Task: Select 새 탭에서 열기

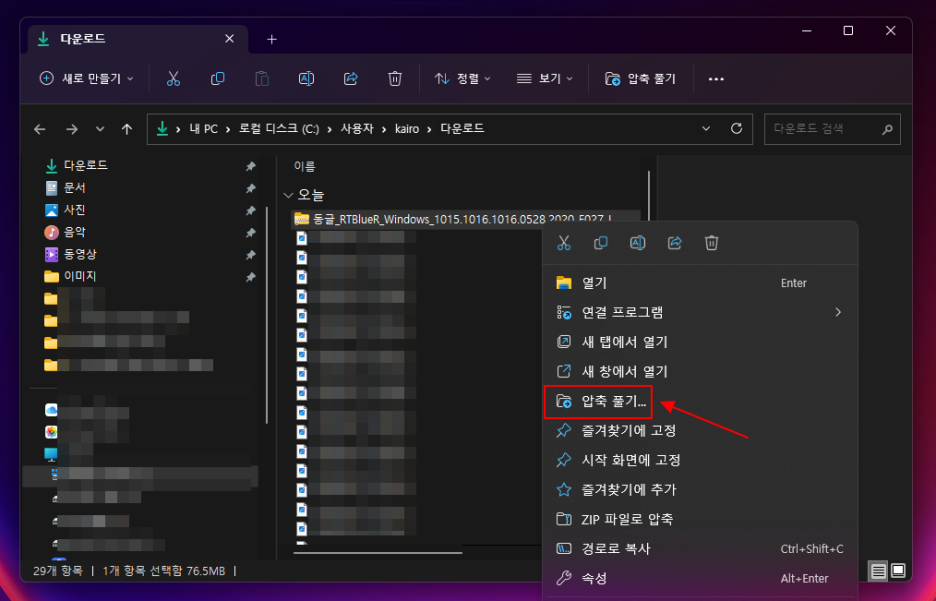Action: click(x=700, y=342)
